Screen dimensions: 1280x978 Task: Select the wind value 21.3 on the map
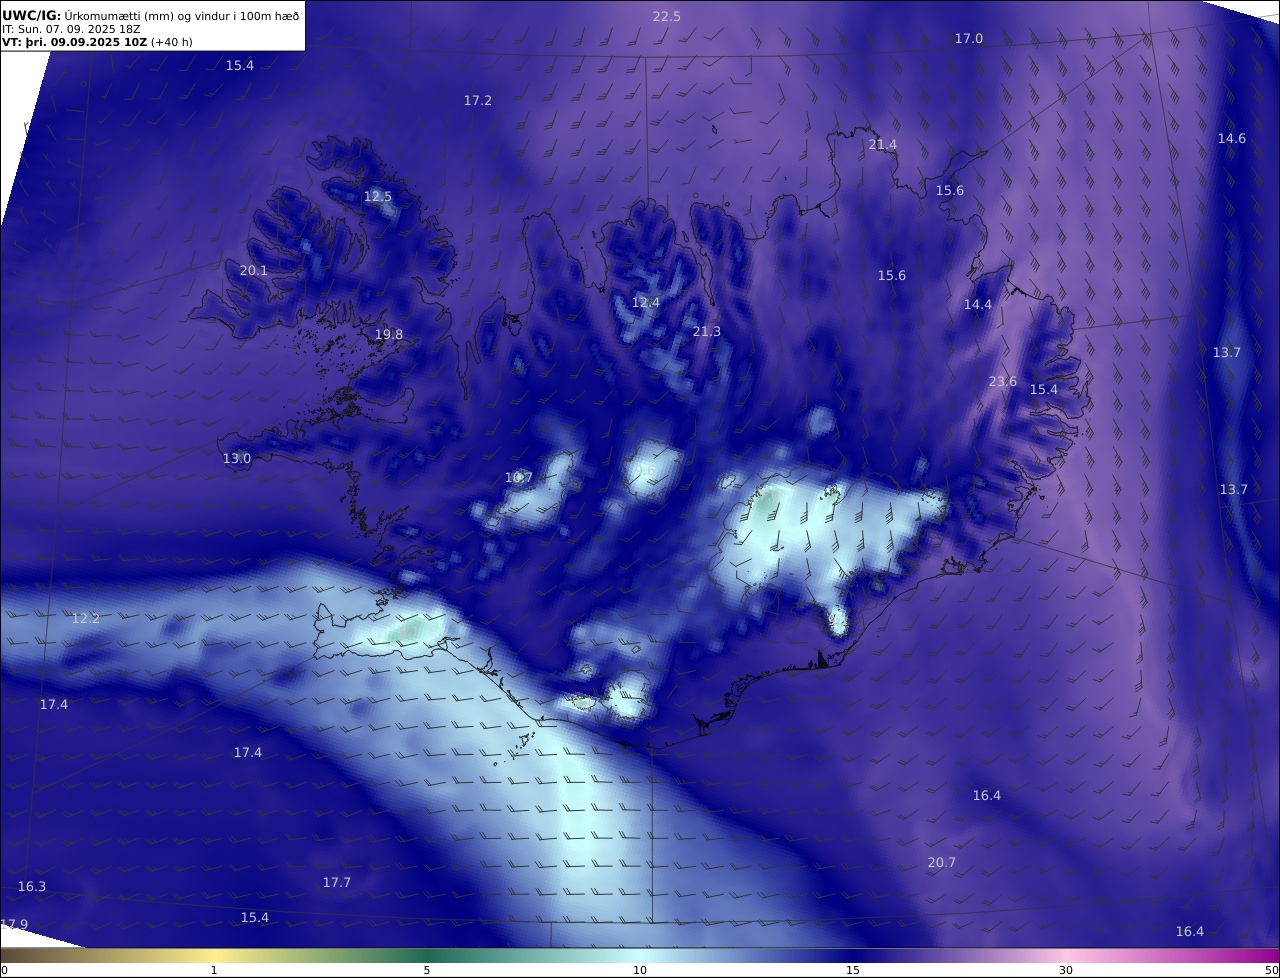(706, 331)
